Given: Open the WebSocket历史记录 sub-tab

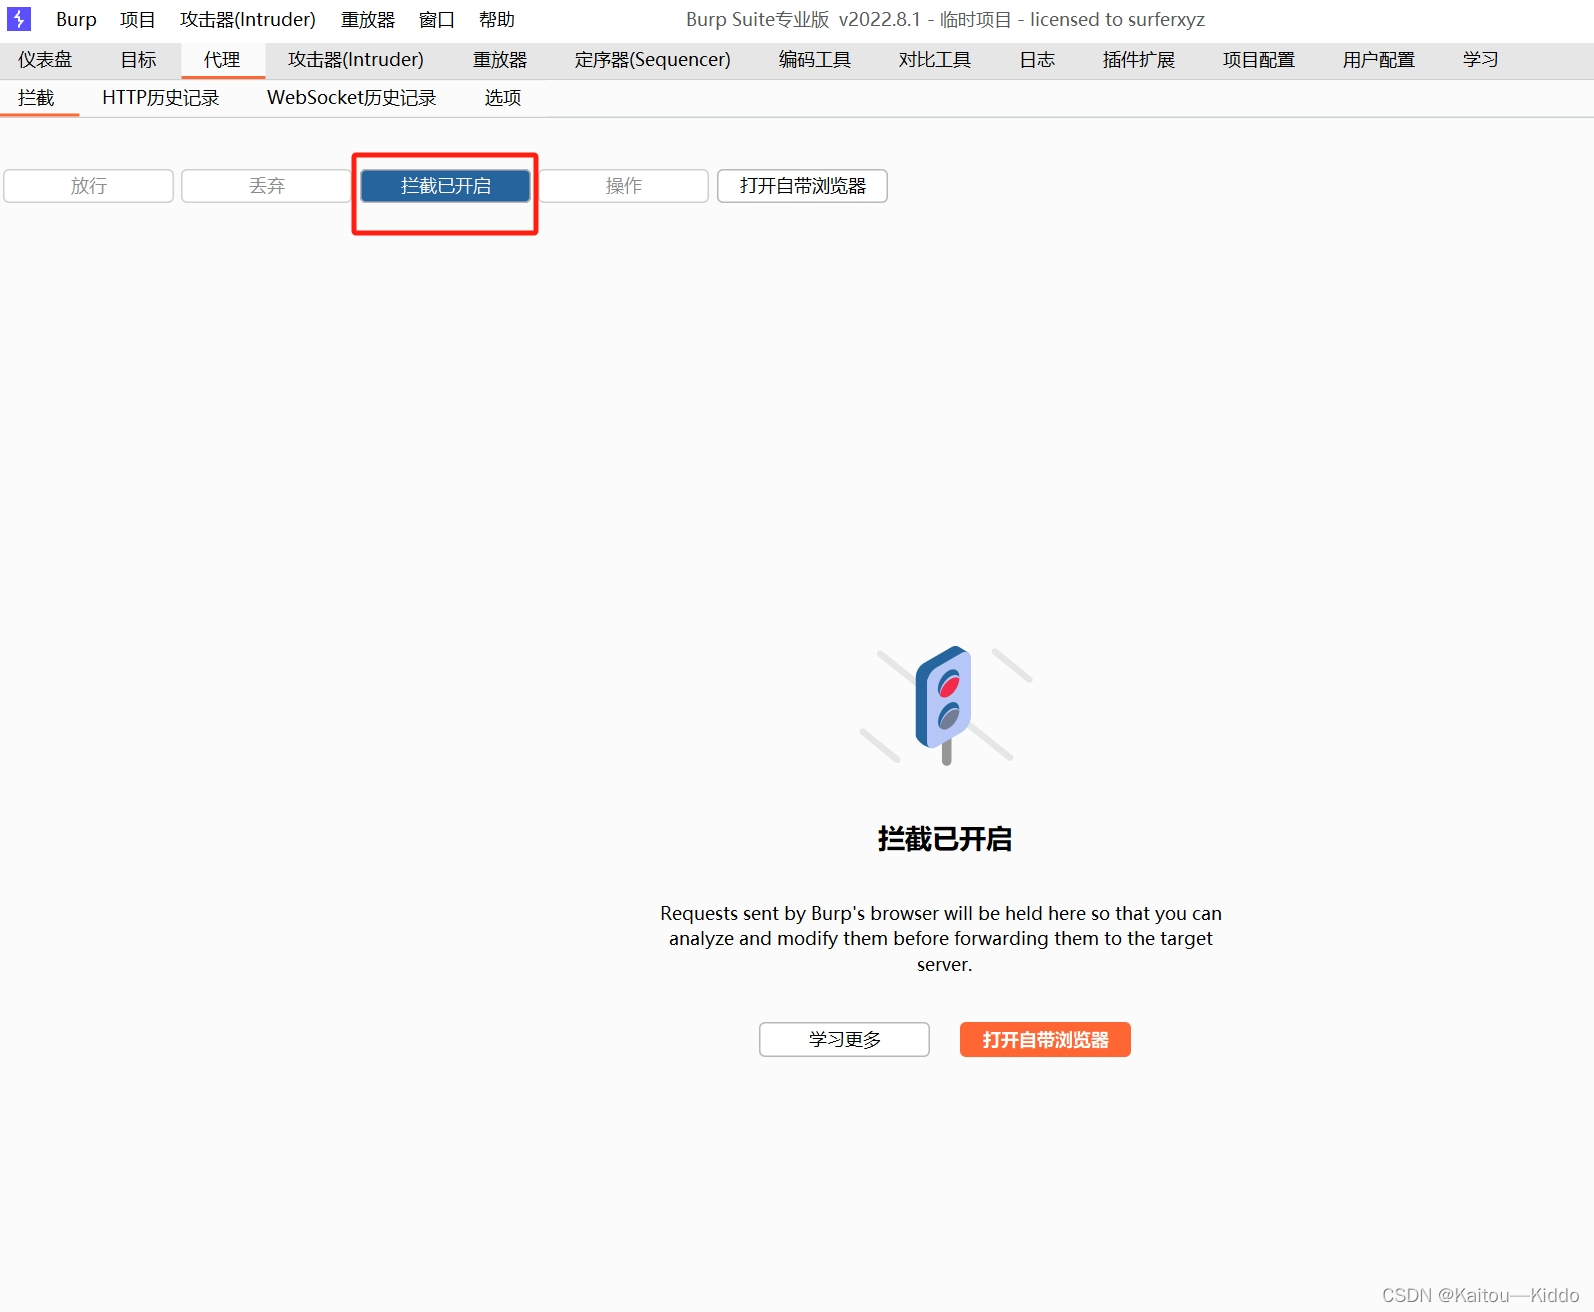Looking at the screenshot, I should [352, 98].
